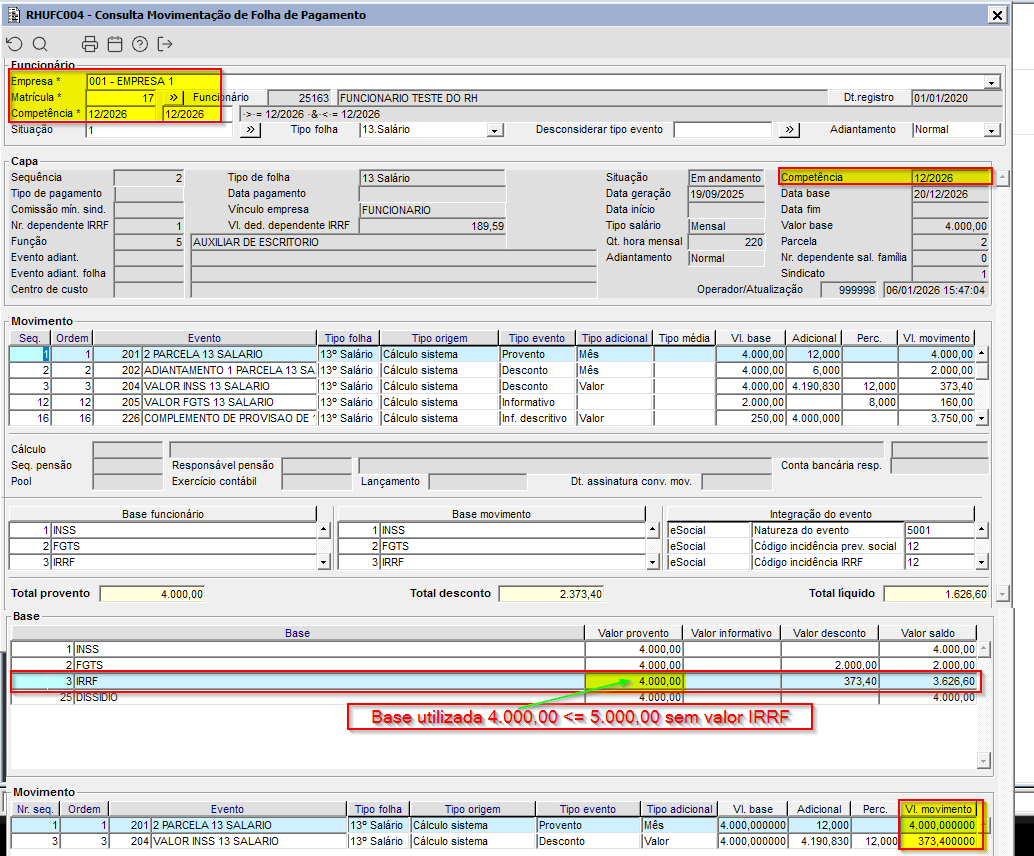This screenshot has height=856, width=1034.
Task: Click the Total provento value field
Action: click(x=152, y=594)
